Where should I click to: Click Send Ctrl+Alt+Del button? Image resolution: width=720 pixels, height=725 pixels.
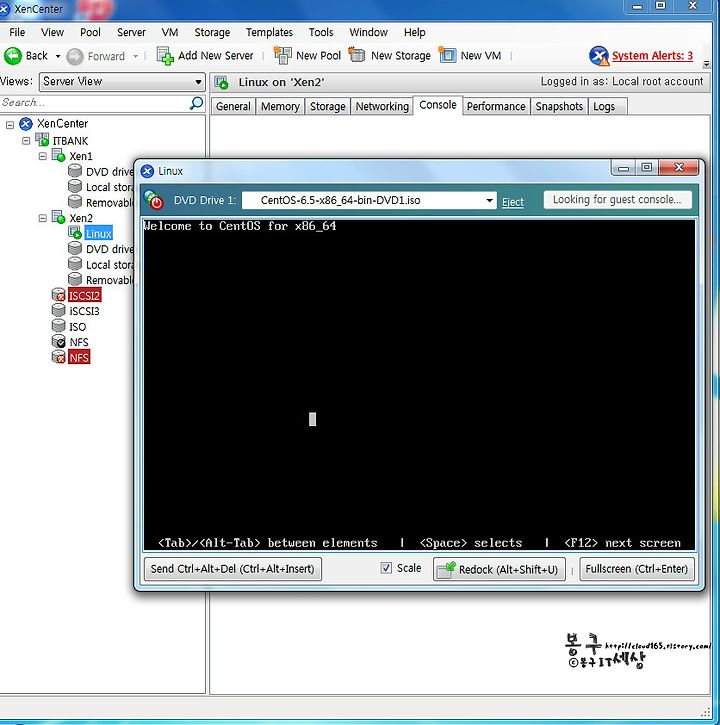pos(233,569)
